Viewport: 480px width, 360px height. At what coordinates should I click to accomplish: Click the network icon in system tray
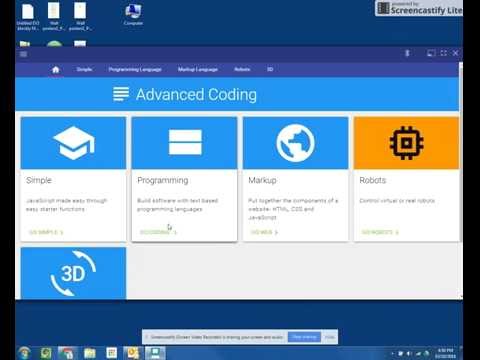pos(417,353)
